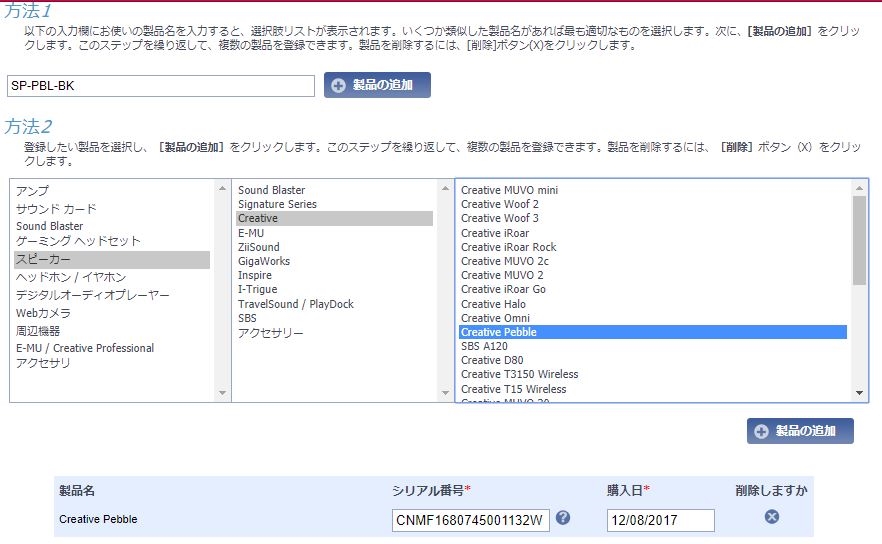Click the purchase date field 12/08/2017
This screenshot has height=544, width=882.
coord(660,520)
